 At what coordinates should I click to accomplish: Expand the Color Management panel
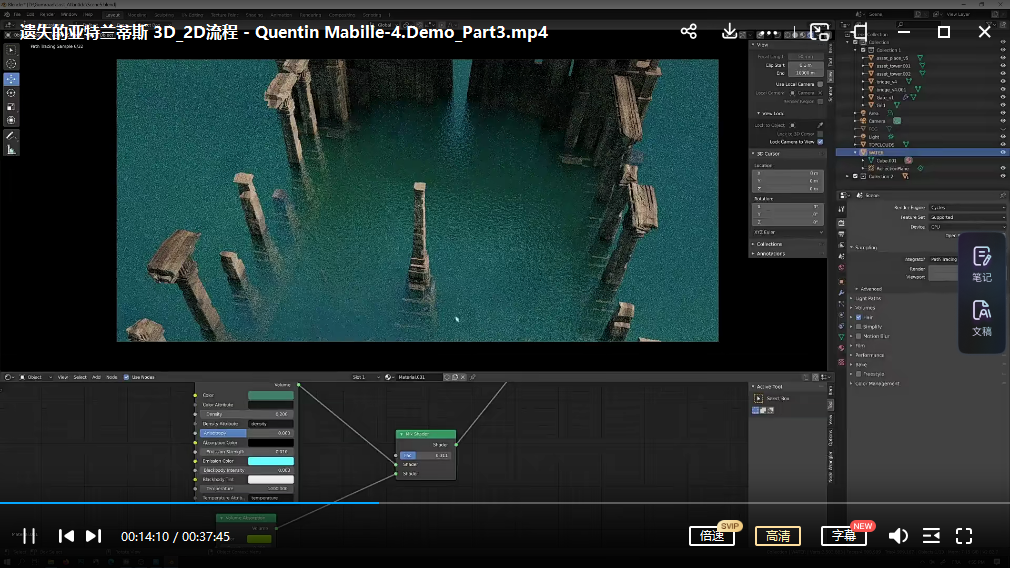point(875,384)
